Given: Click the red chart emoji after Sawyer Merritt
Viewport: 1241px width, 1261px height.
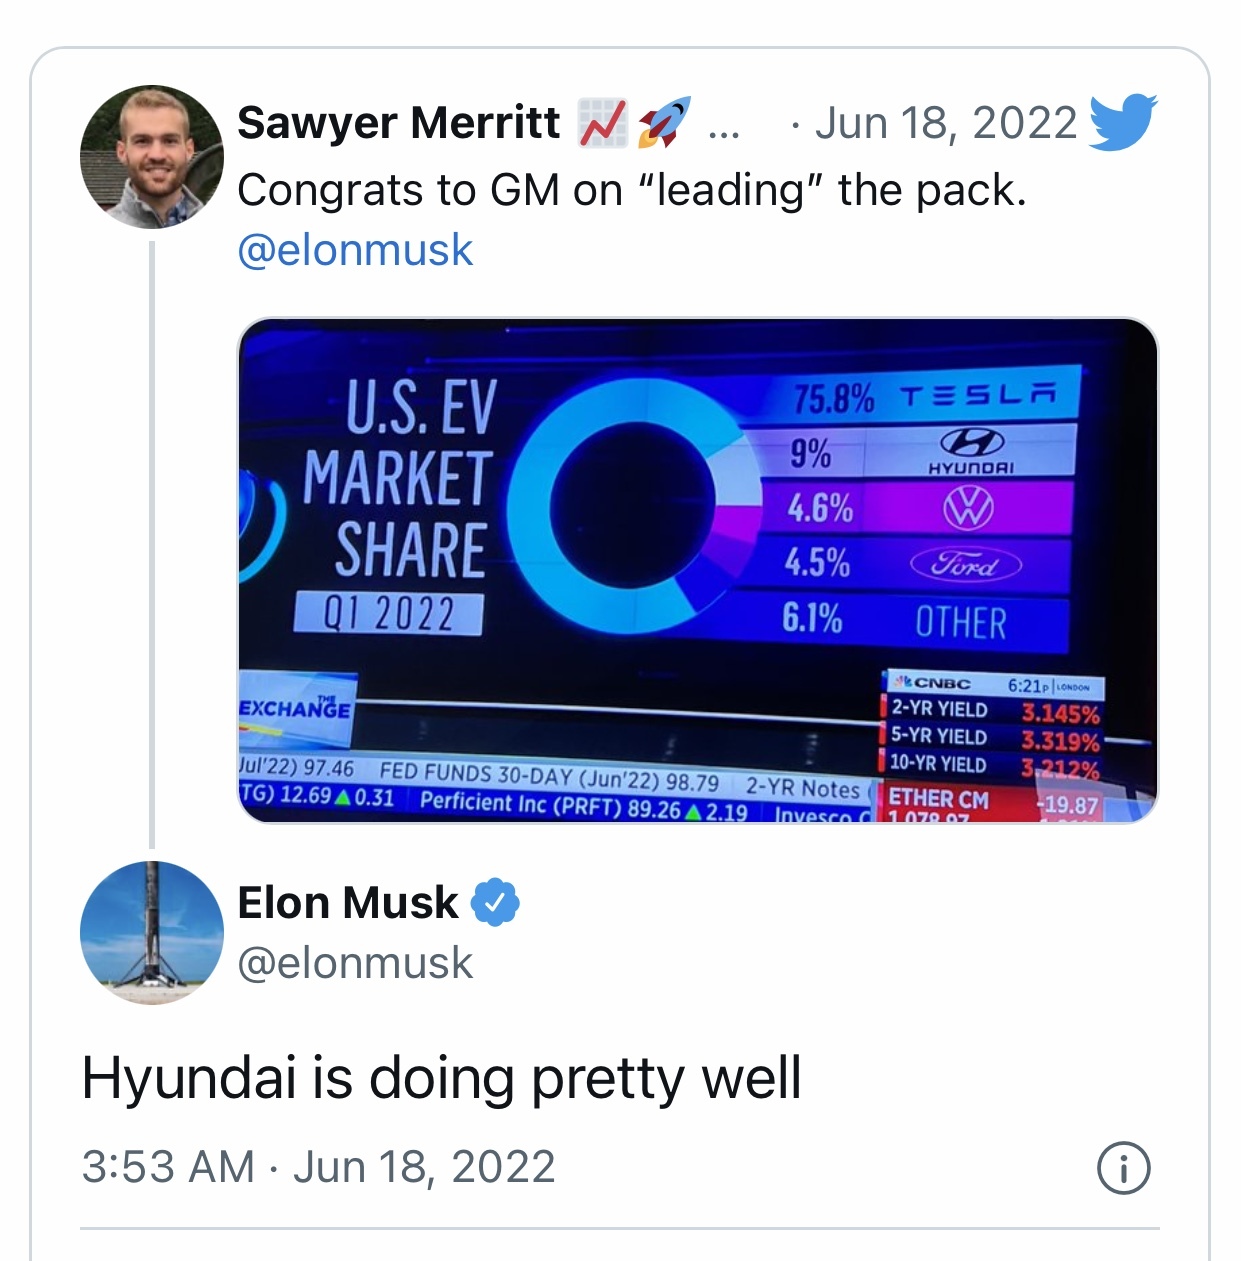Looking at the screenshot, I should point(603,123).
